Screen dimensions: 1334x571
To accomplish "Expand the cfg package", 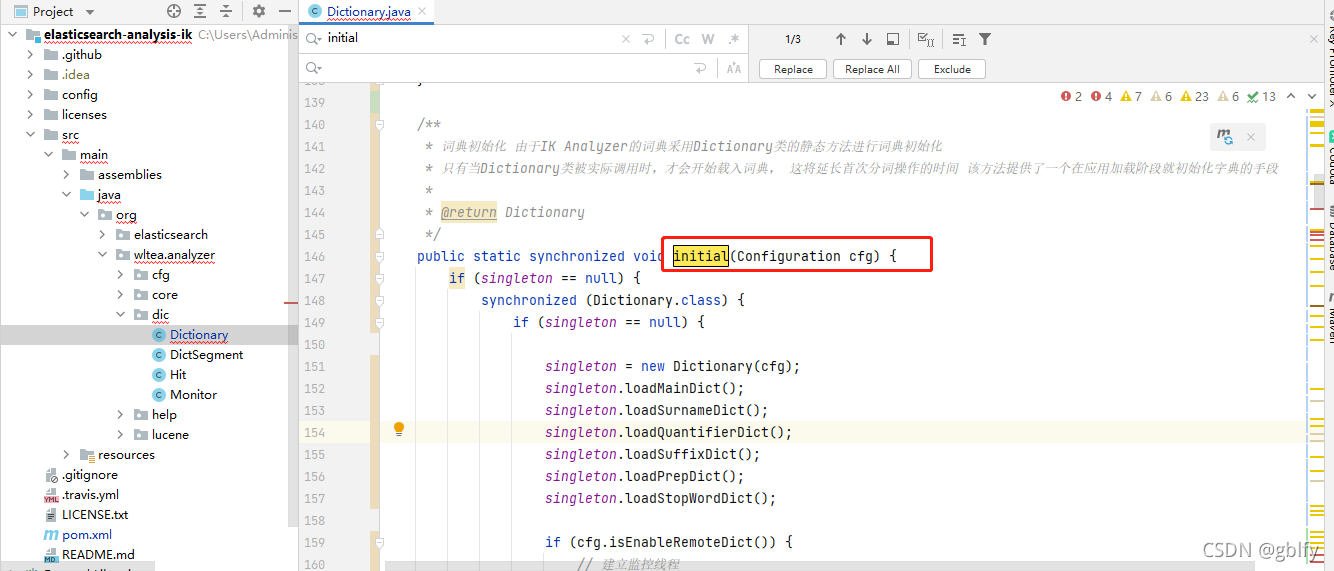I will (x=121, y=275).
